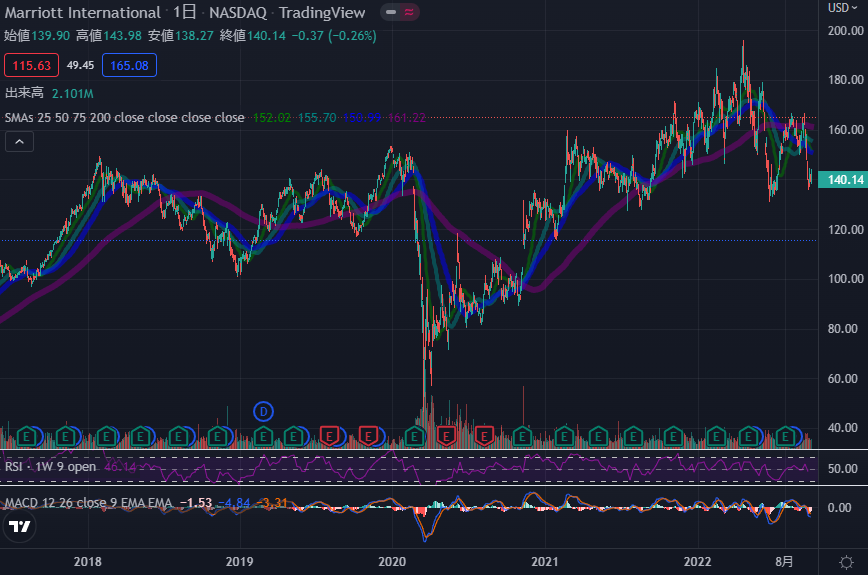Open the latest red E earnings marker
868x575 pixels.
484,437
